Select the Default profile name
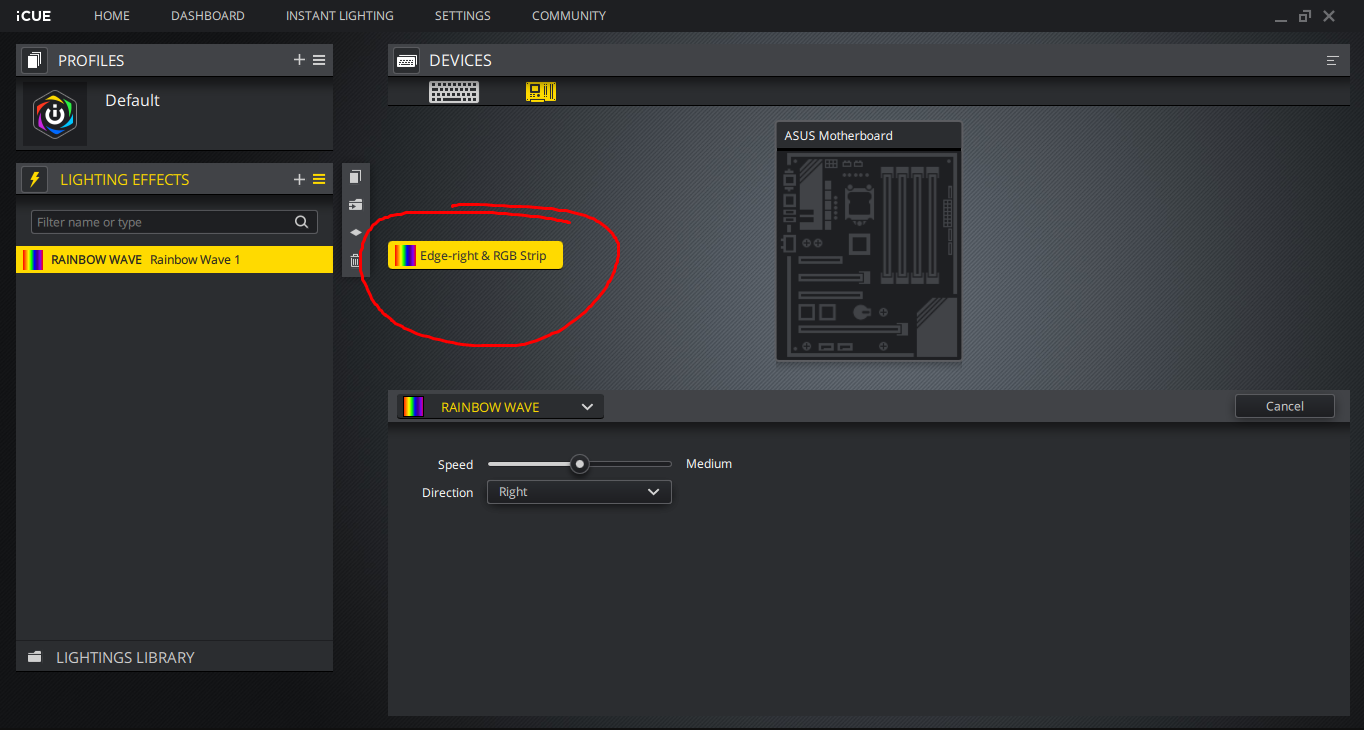This screenshot has width=1364, height=730. (132, 100)
